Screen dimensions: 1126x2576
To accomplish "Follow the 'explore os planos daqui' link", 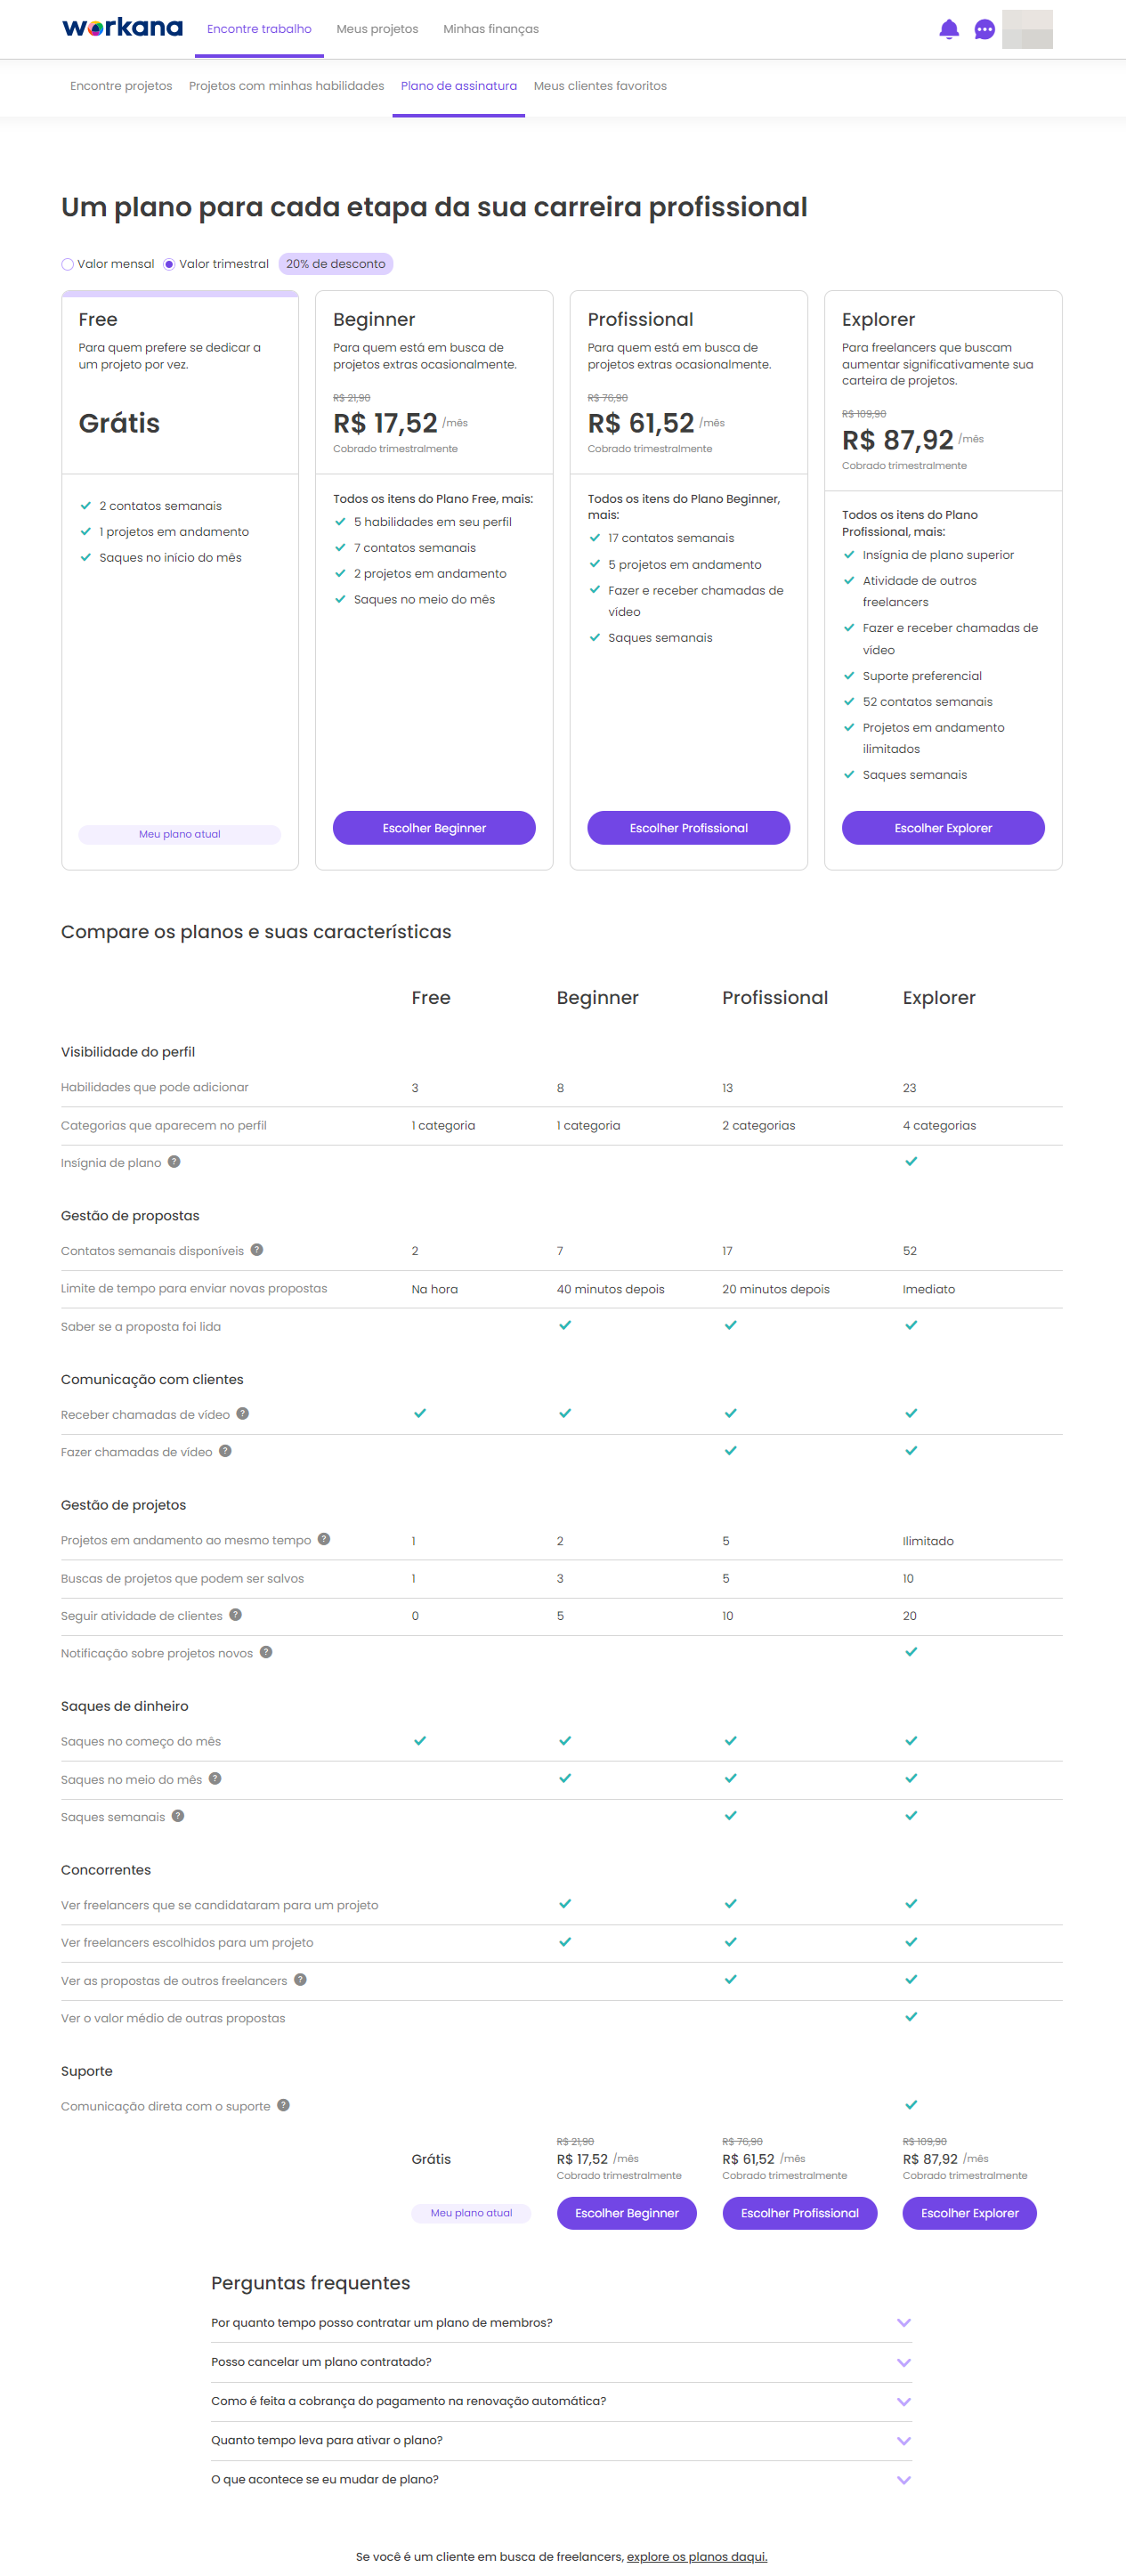I will pyautogui.click(x=697, y=2556).
